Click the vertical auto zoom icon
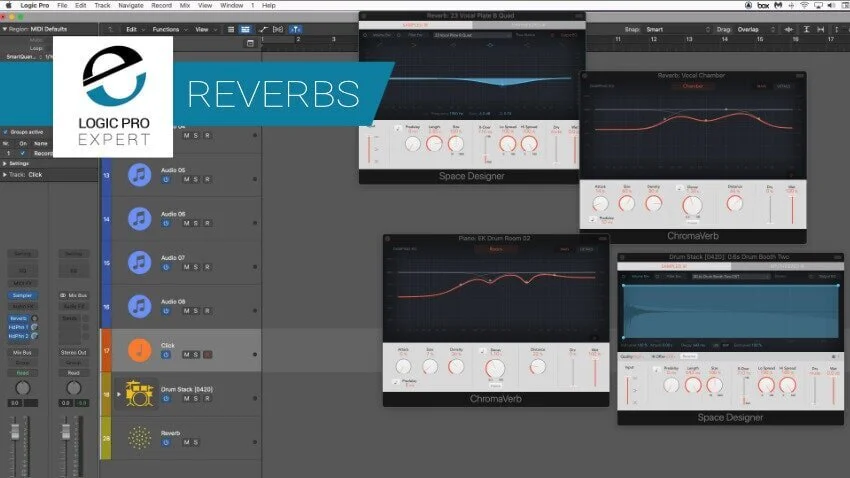Image resolution: width=850 pixels, height=478 pixels. [807, 29]
